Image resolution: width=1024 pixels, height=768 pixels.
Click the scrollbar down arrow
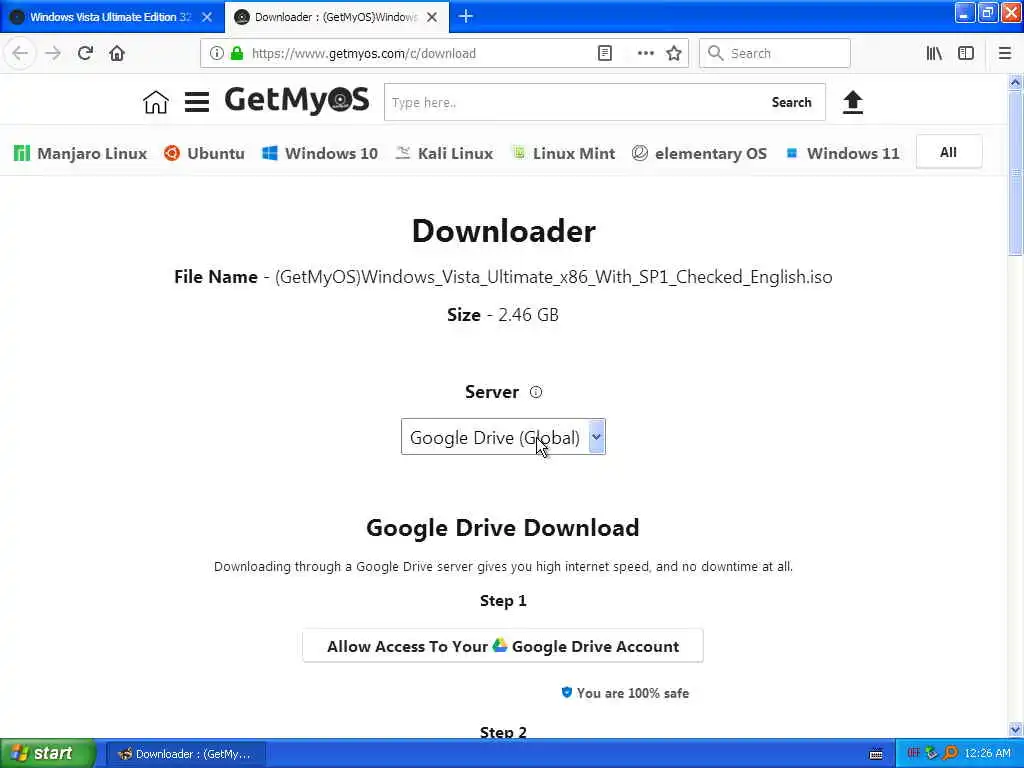[x=1015, y=729]
